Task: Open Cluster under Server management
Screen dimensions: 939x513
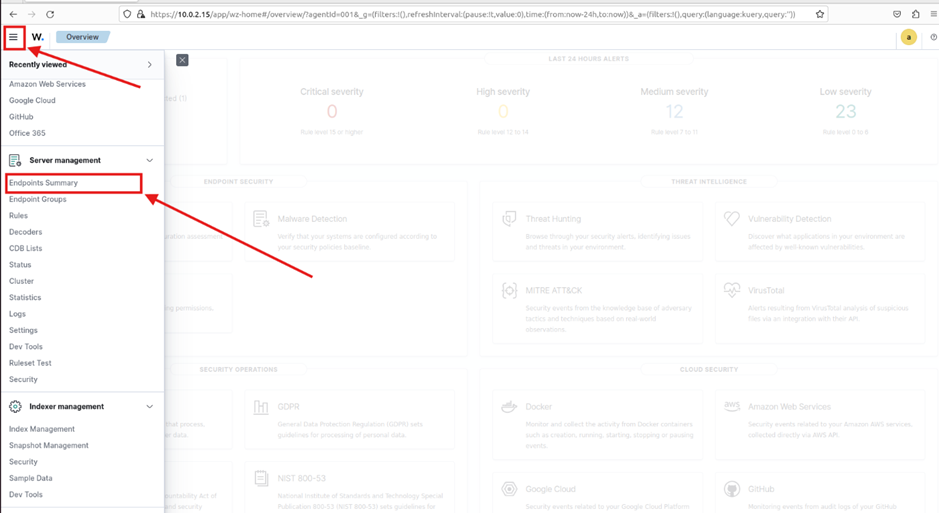Action: coord(22,281)
